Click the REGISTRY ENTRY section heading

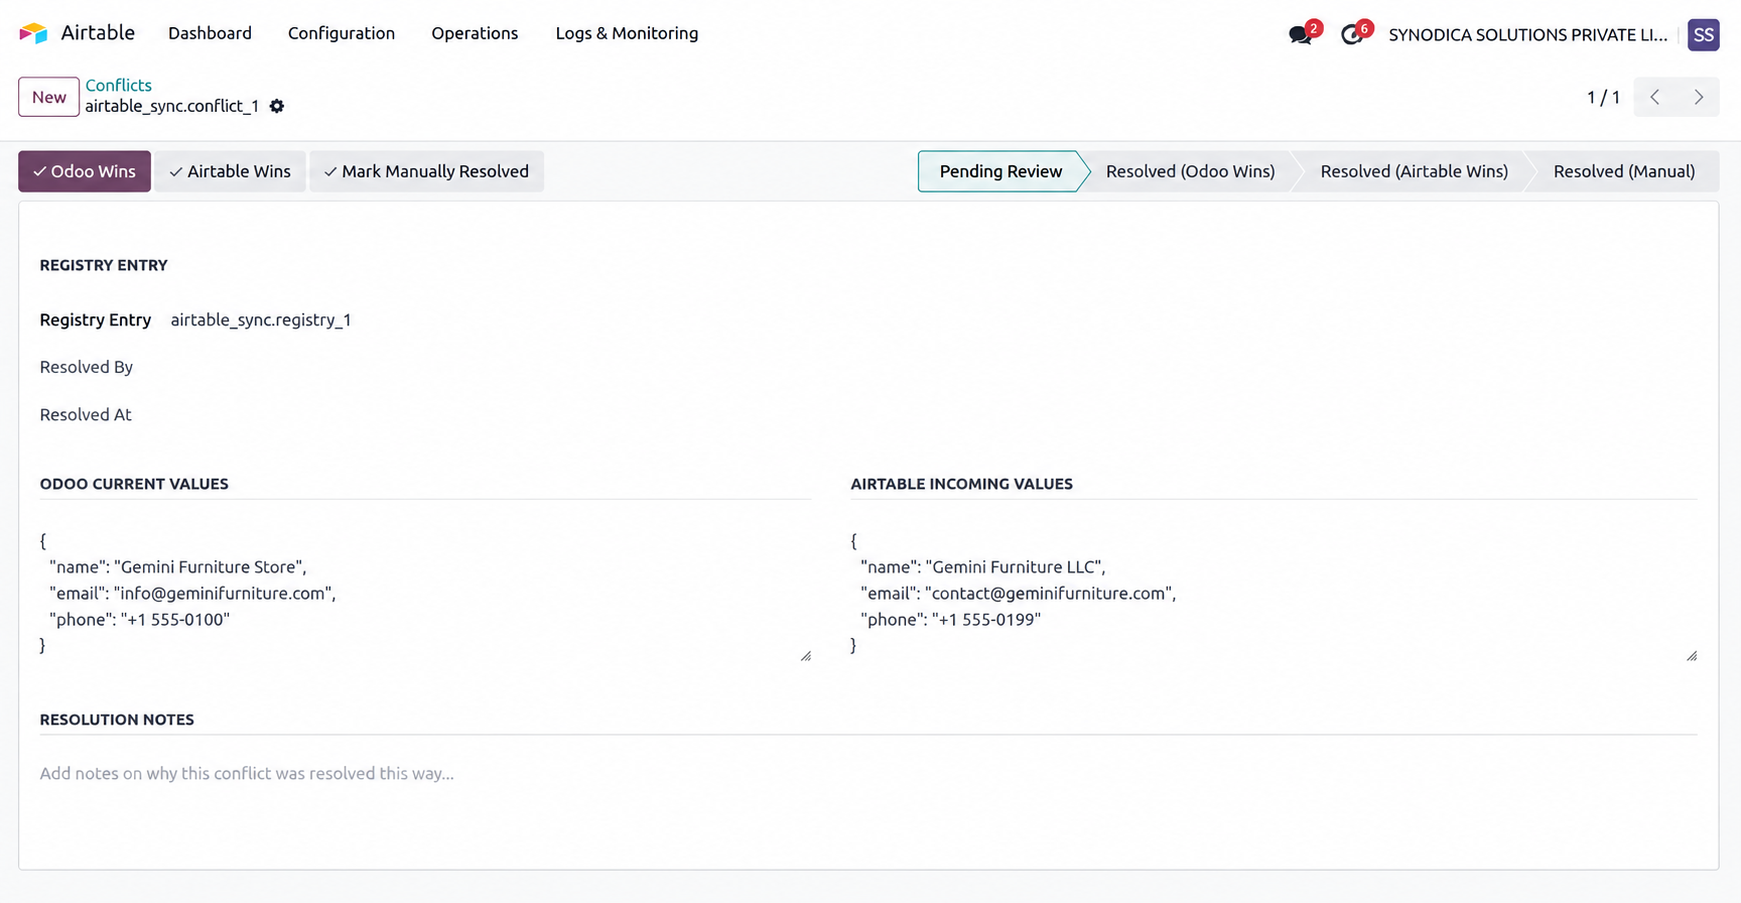[x=104, y=265]
